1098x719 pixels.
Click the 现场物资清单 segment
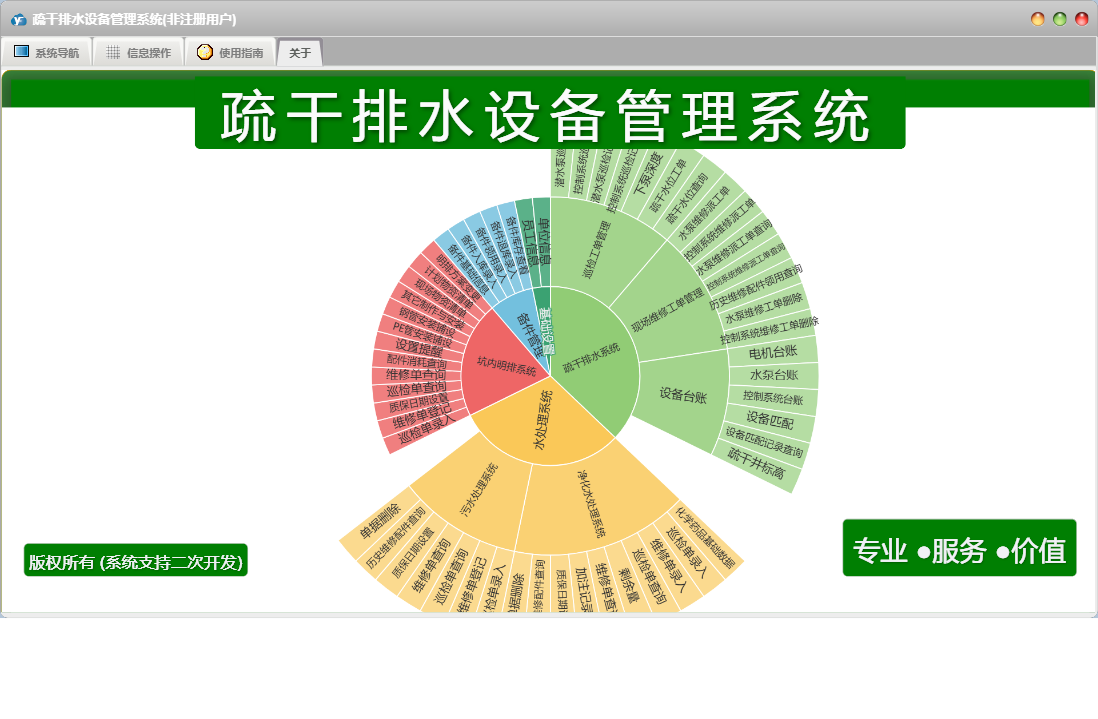coord(441,297)
